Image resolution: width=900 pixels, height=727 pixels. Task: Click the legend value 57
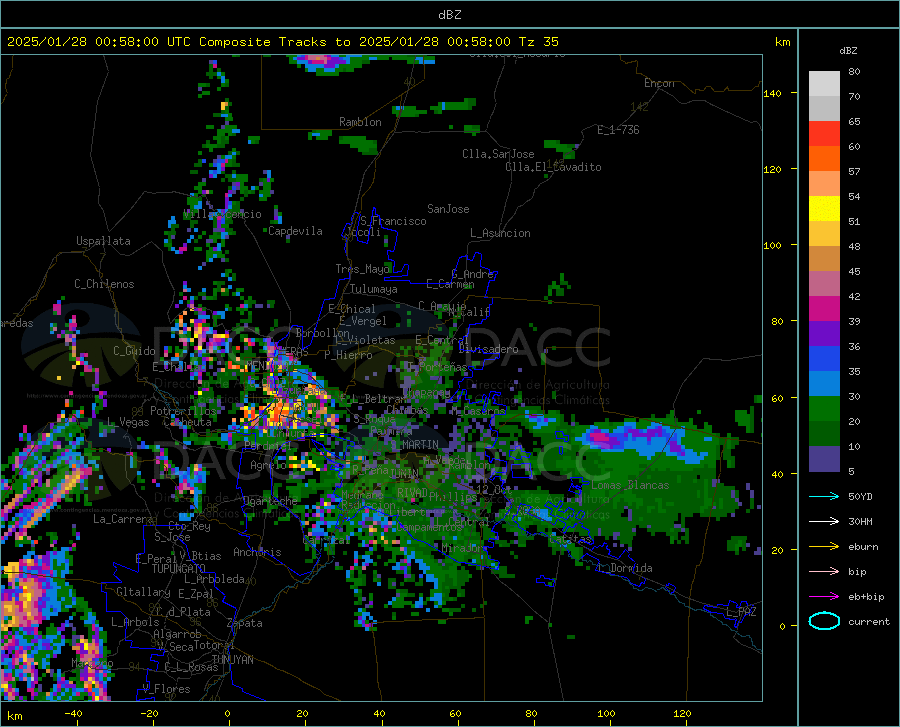854,172
